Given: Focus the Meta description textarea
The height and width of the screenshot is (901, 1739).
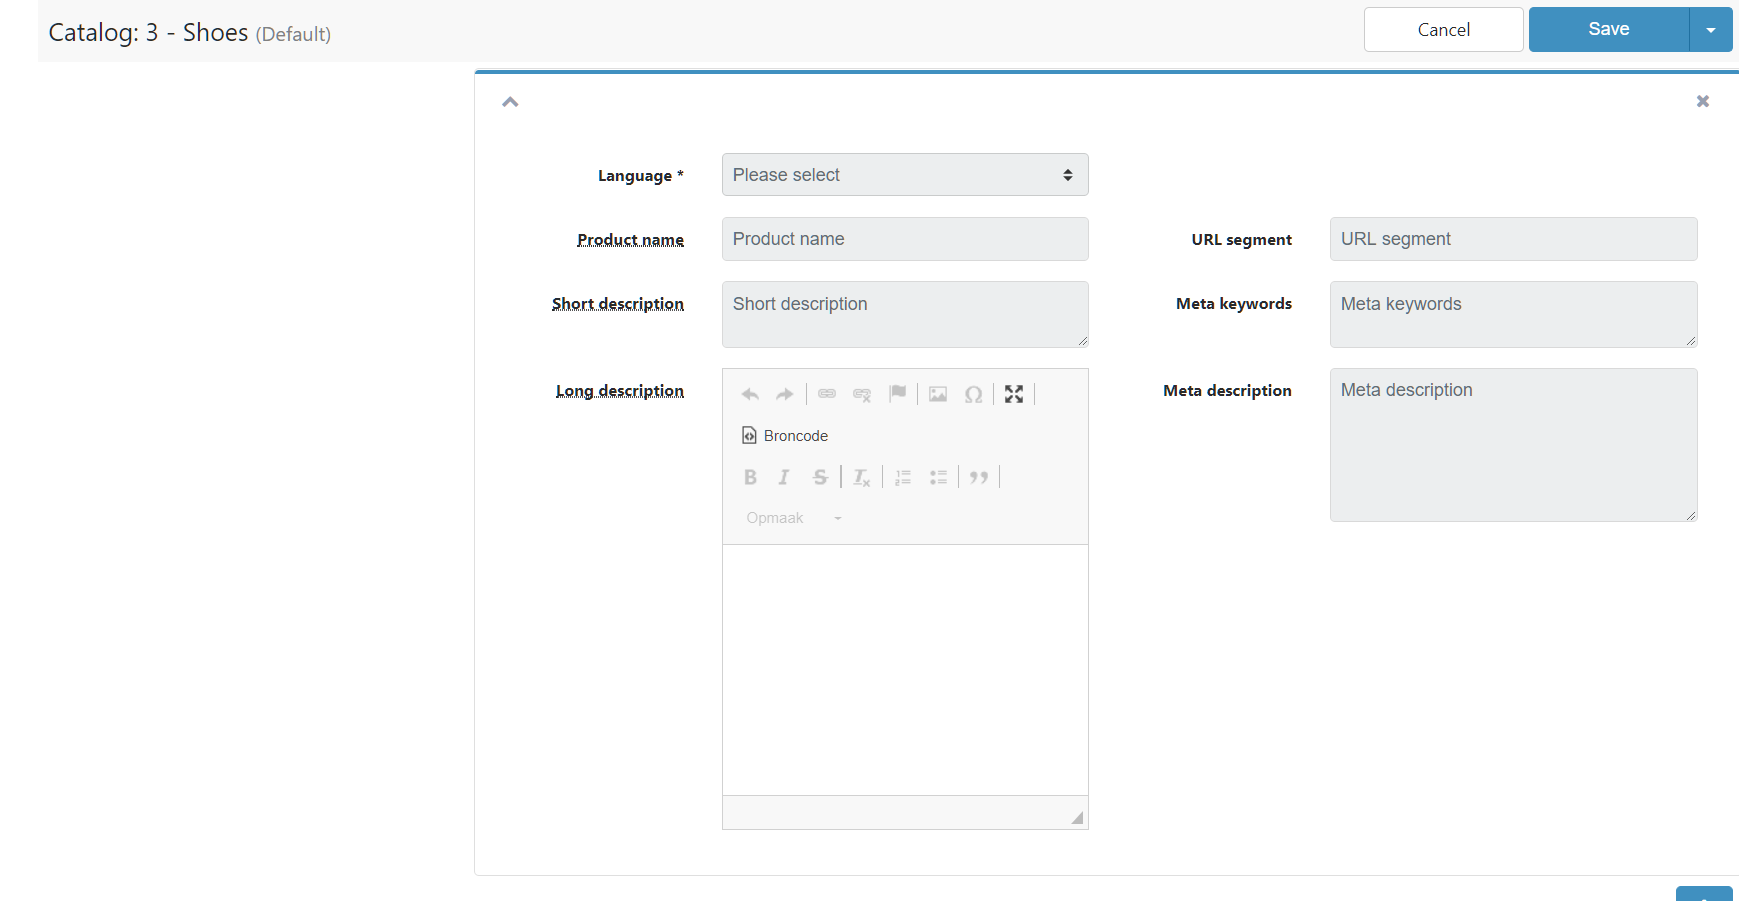Looking at the screenshot, I should point(1513,445).
